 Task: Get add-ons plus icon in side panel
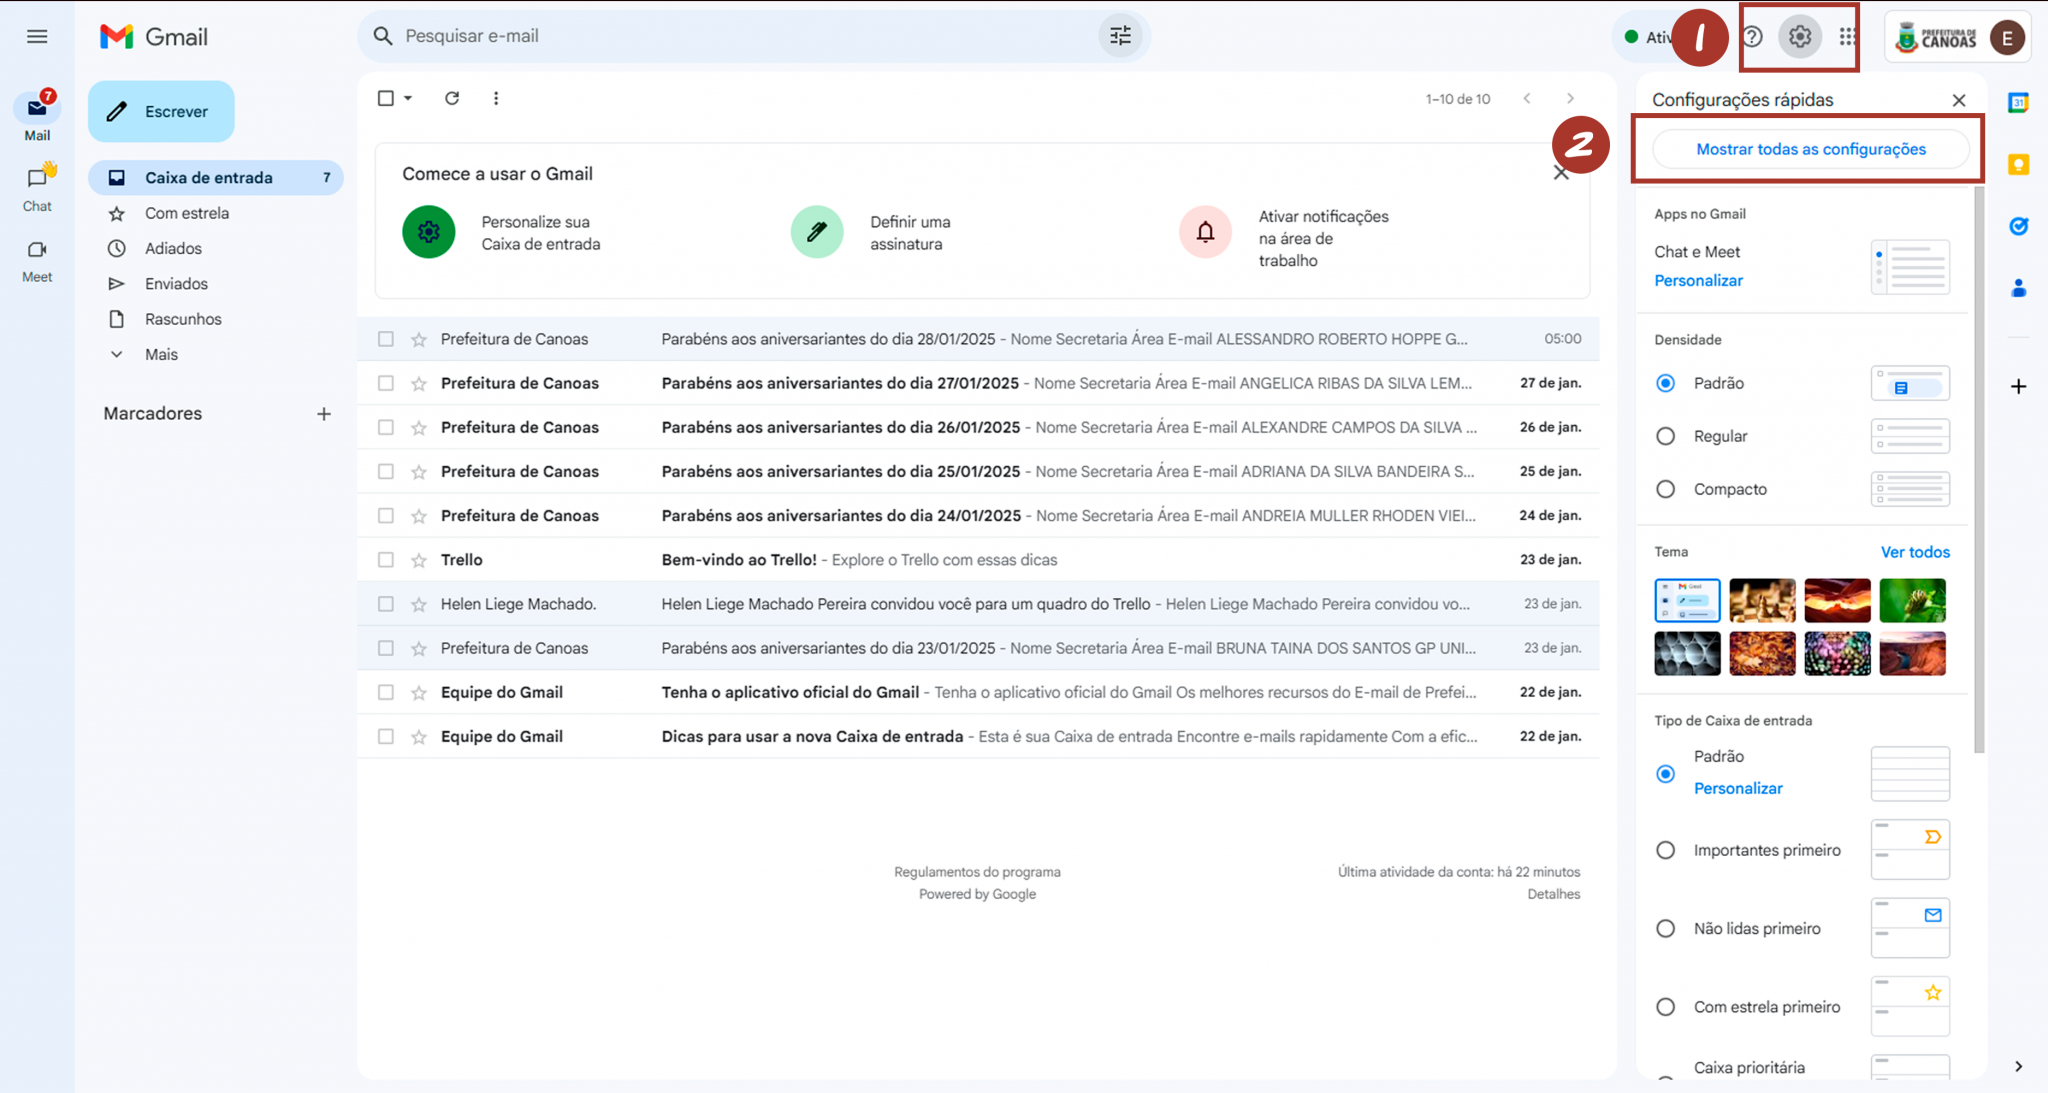coord(2018,387)
